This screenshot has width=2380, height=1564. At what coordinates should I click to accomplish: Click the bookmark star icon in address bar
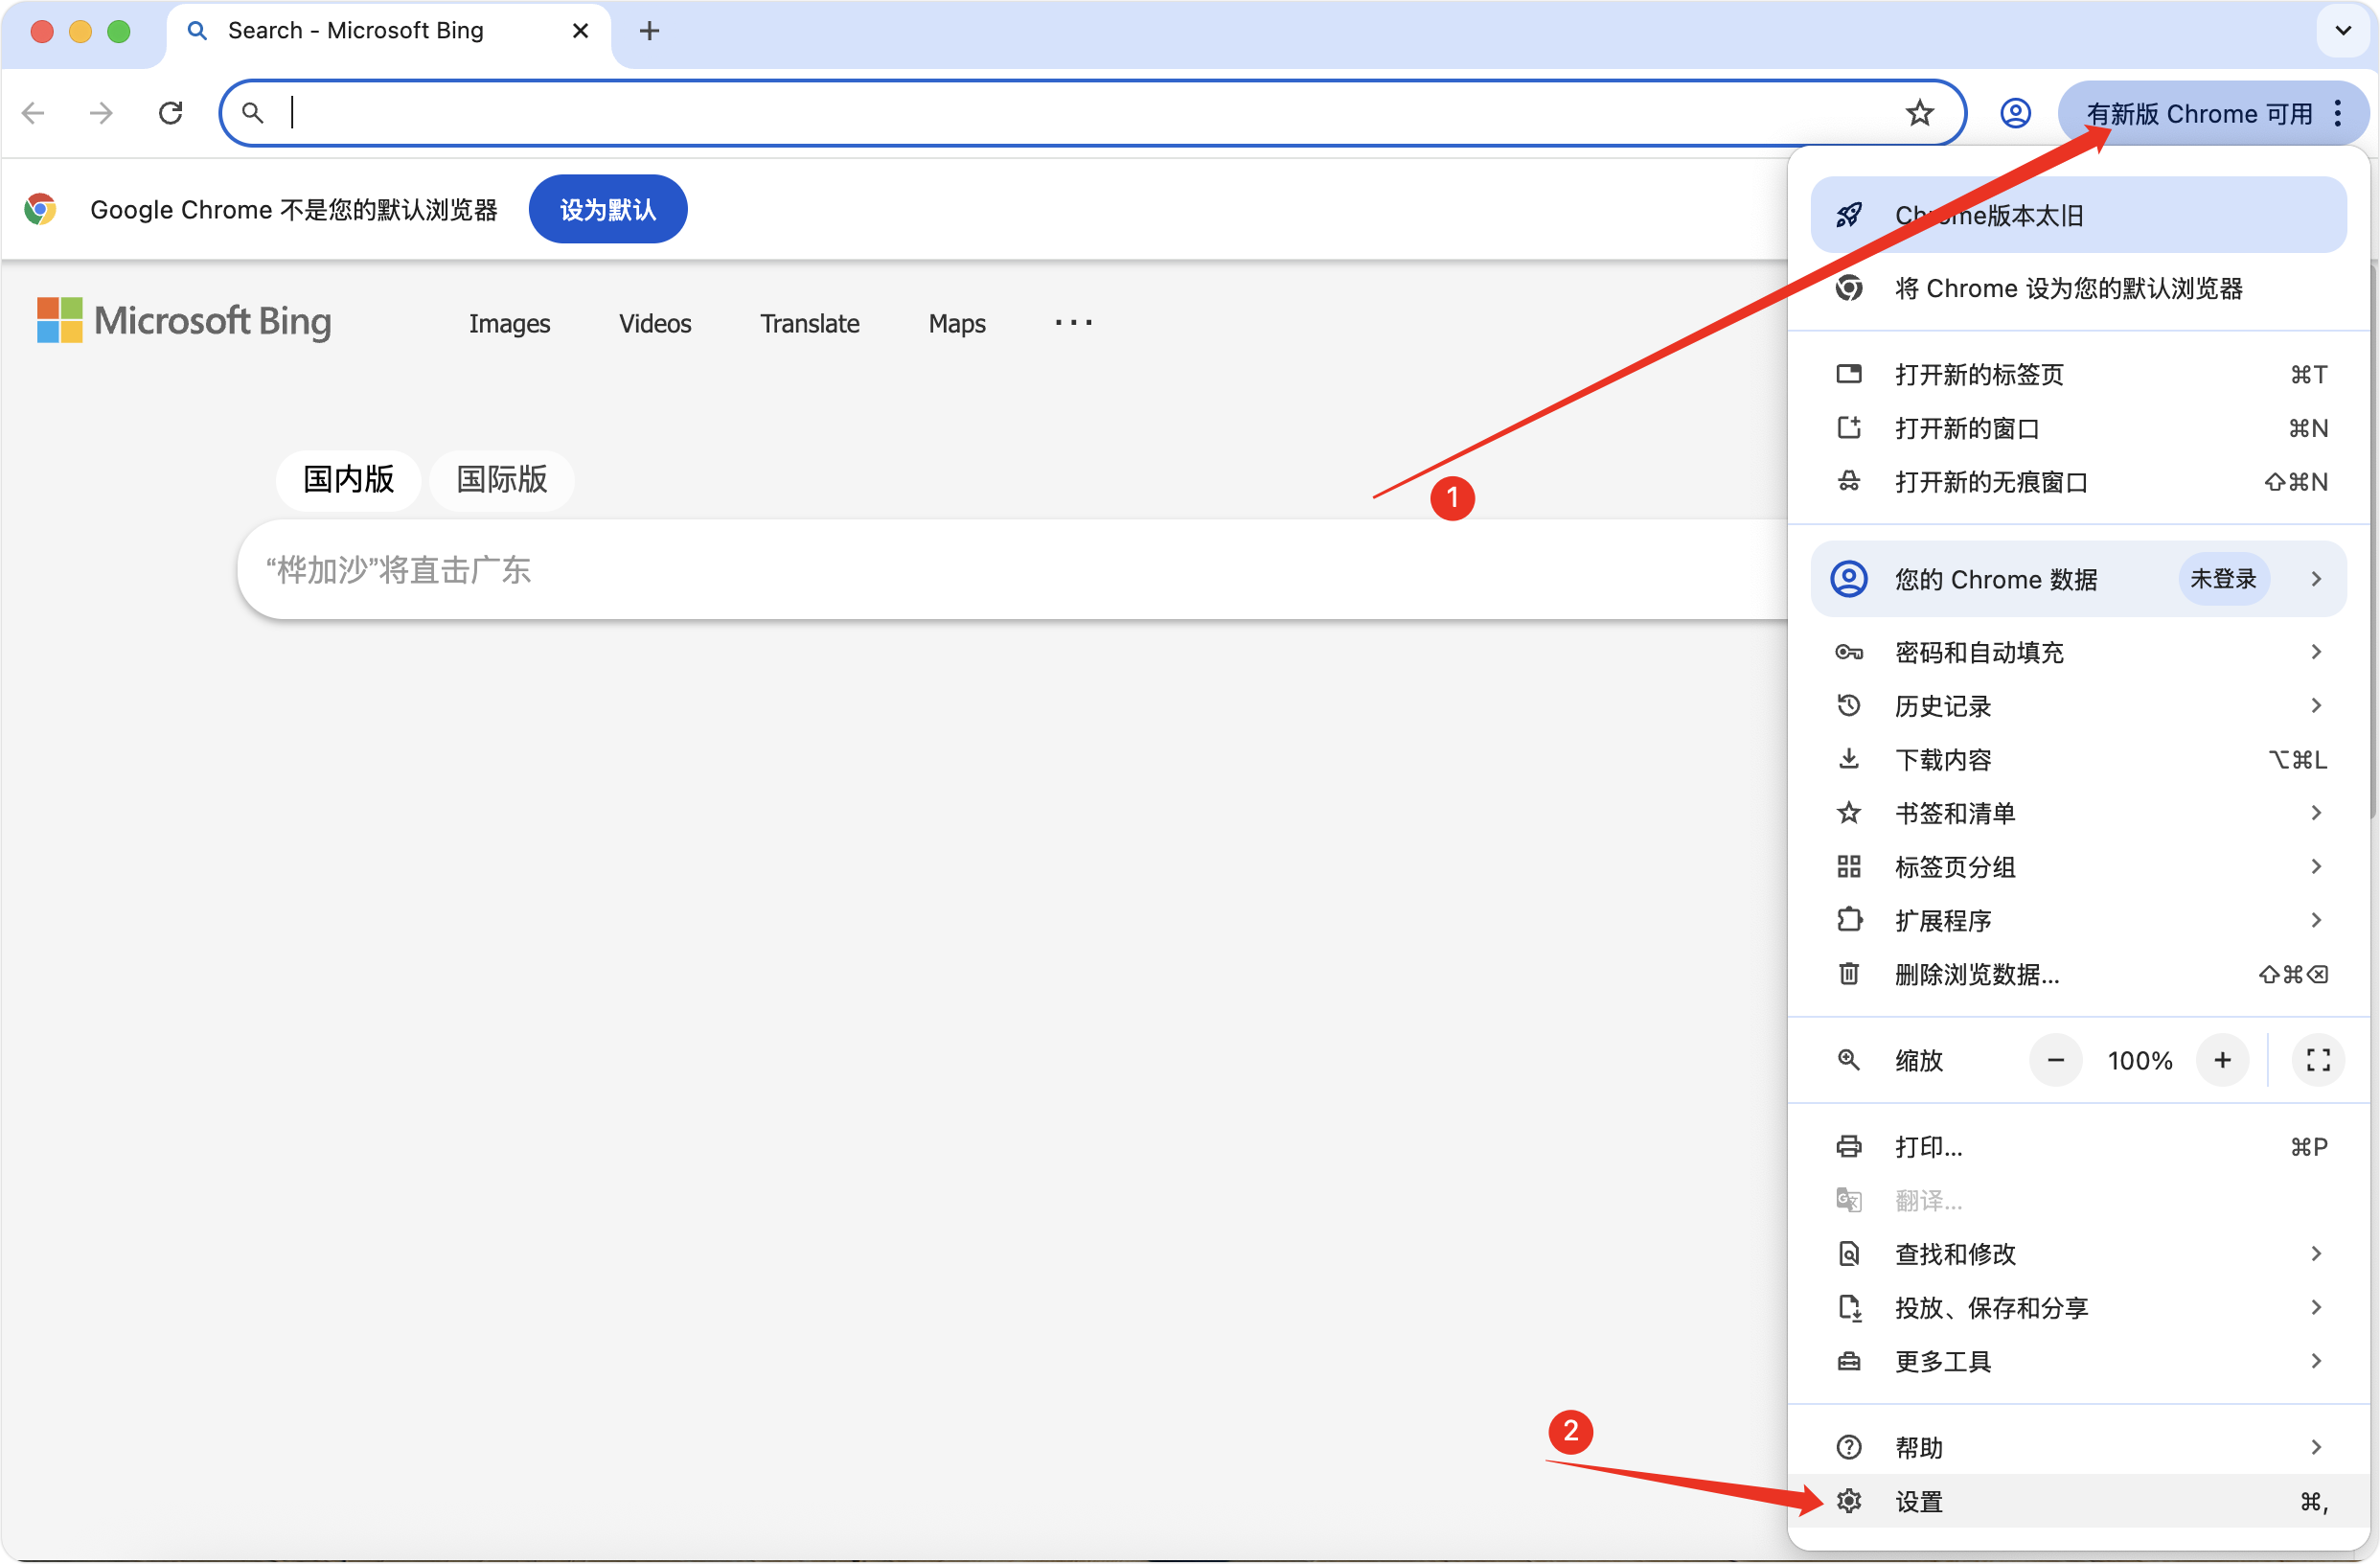1918,113
